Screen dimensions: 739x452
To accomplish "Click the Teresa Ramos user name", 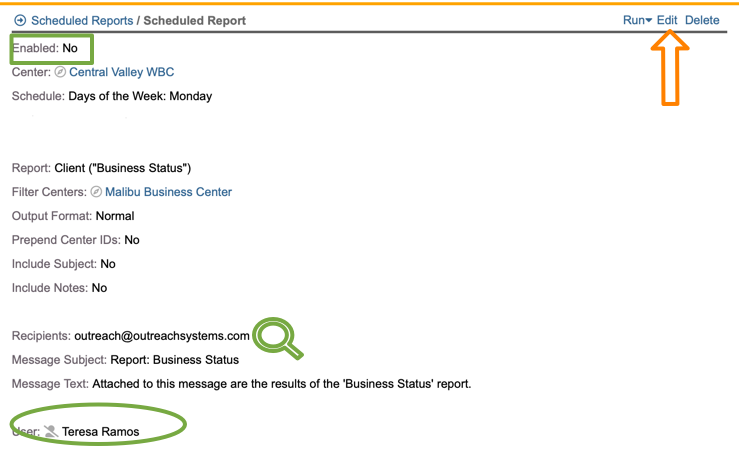I will (x=100, y=432).
